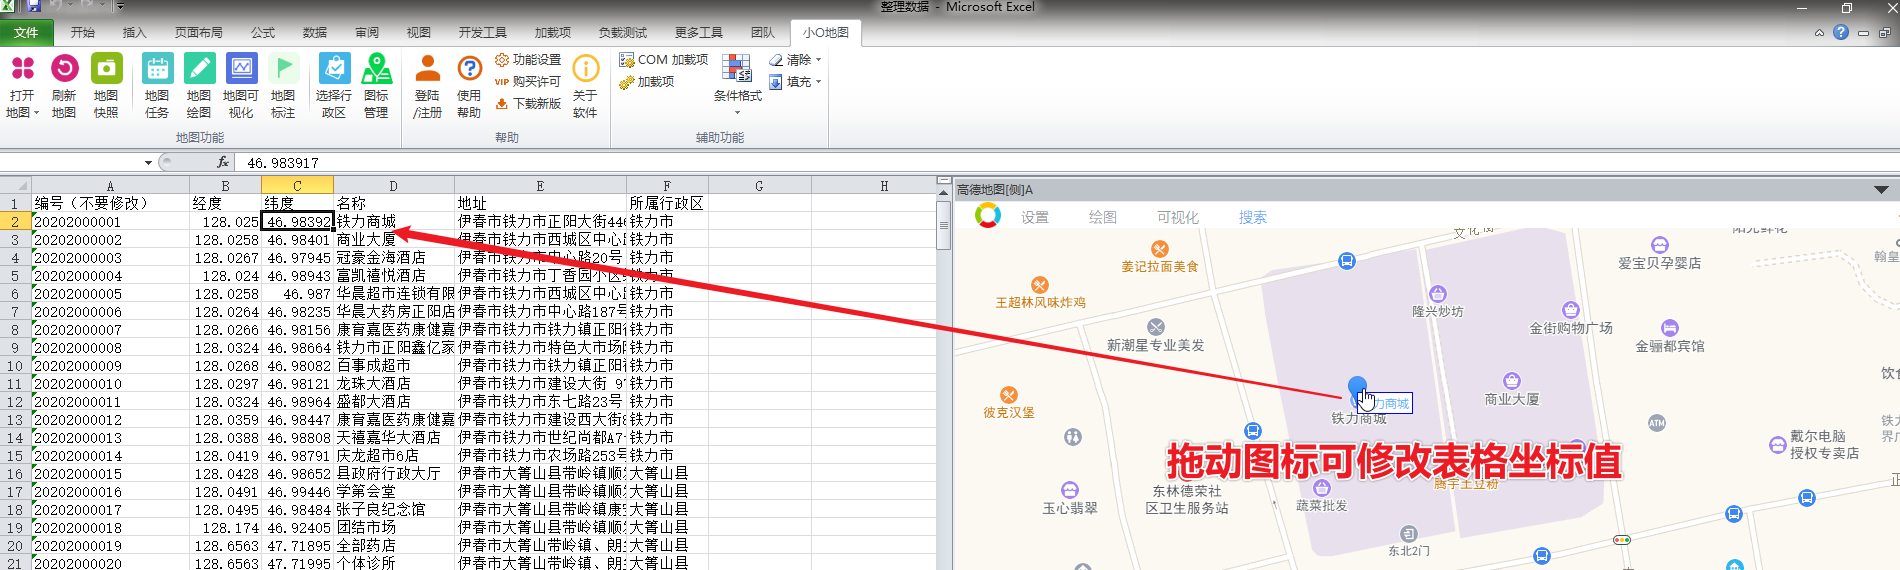The width and height of the screenshot is (1900, 570).
Task: Switch to the 公式 (Formulas) tab
Action: click(263, 33)
